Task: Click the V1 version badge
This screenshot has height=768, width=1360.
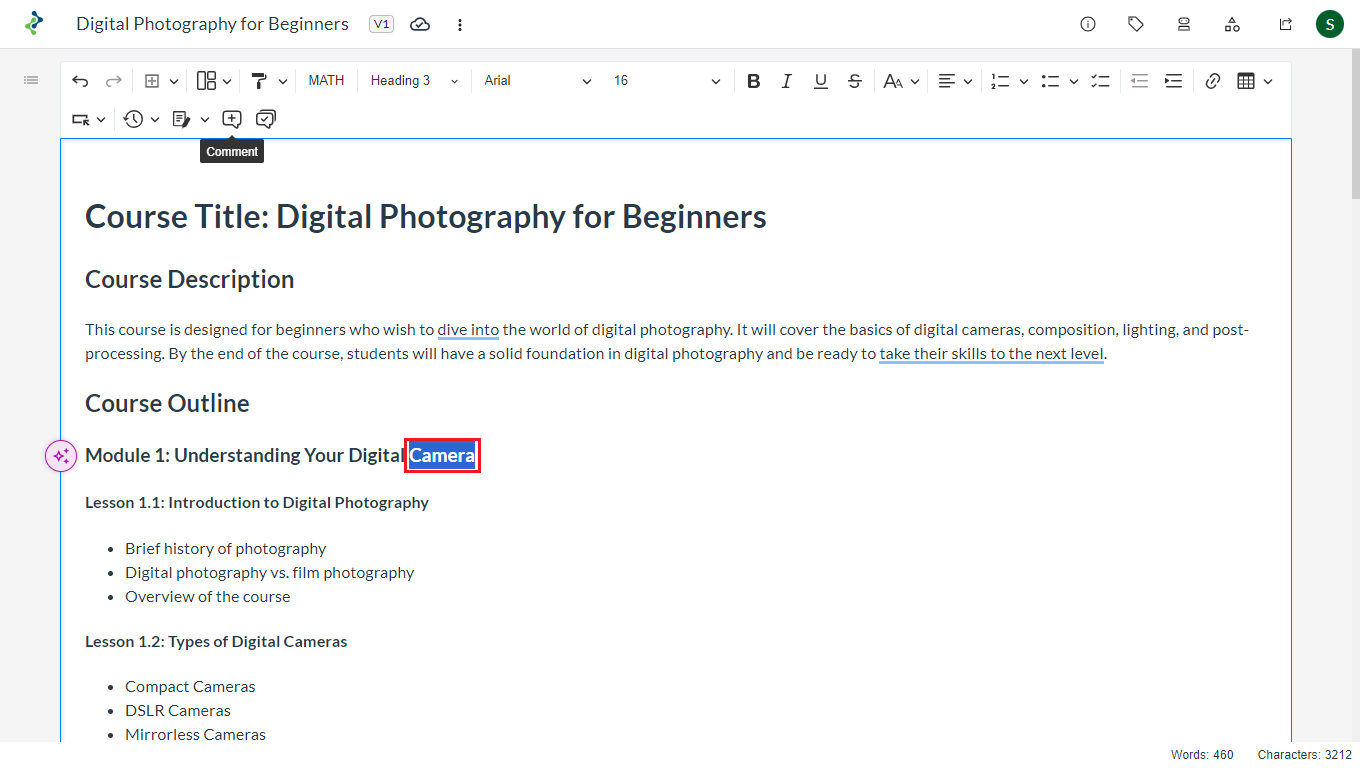Action: click(x=381, y=24)
